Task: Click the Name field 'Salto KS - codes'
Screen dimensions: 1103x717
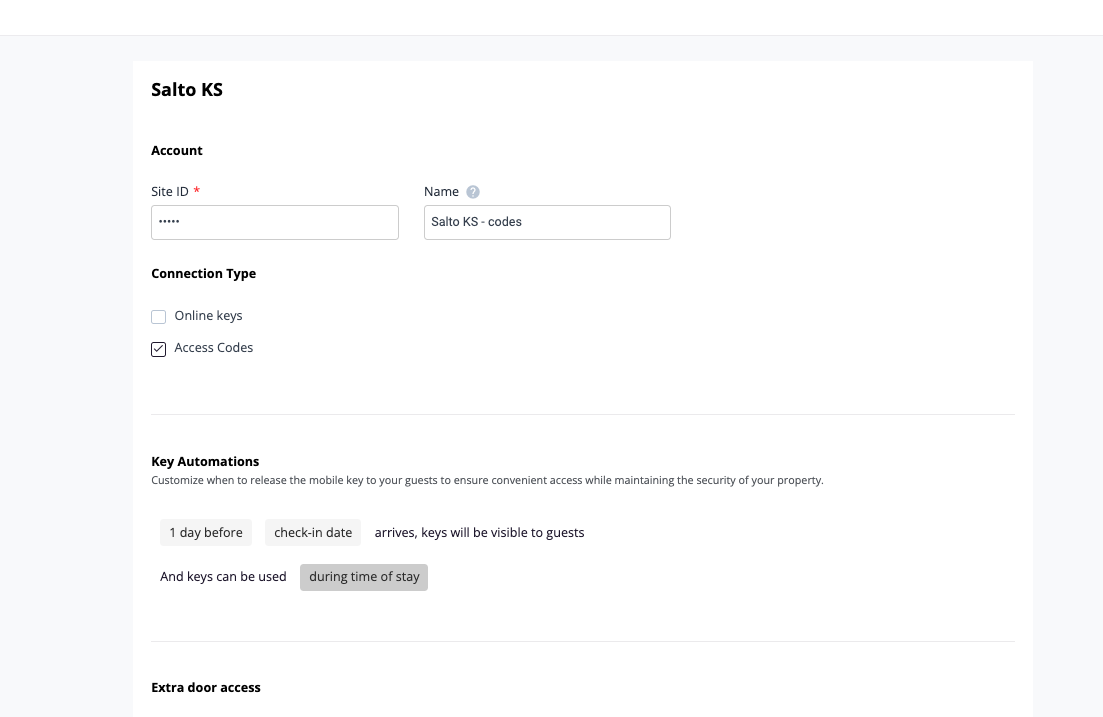Action: [x=547, y=222]
